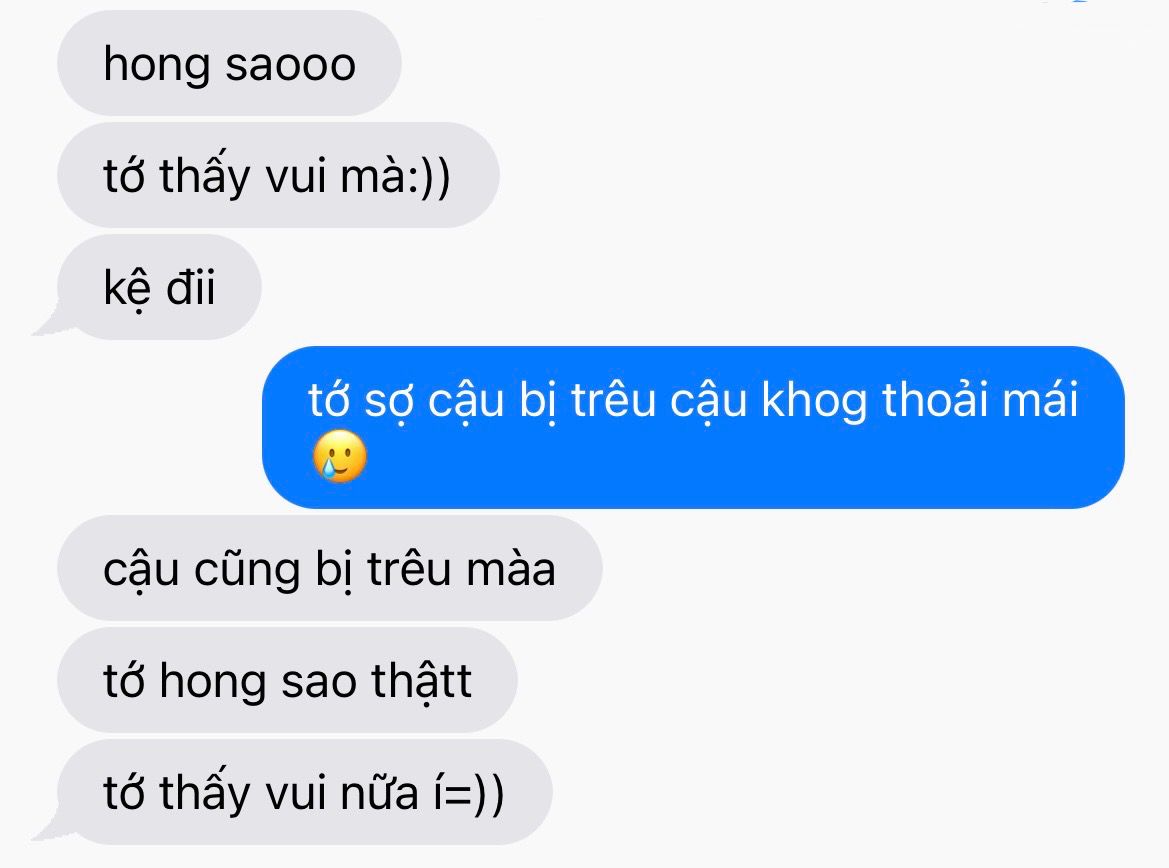Click the word "đii" in the third bubble
The height and width of the screenshot is (868, 1169).
tap(190, 287)
